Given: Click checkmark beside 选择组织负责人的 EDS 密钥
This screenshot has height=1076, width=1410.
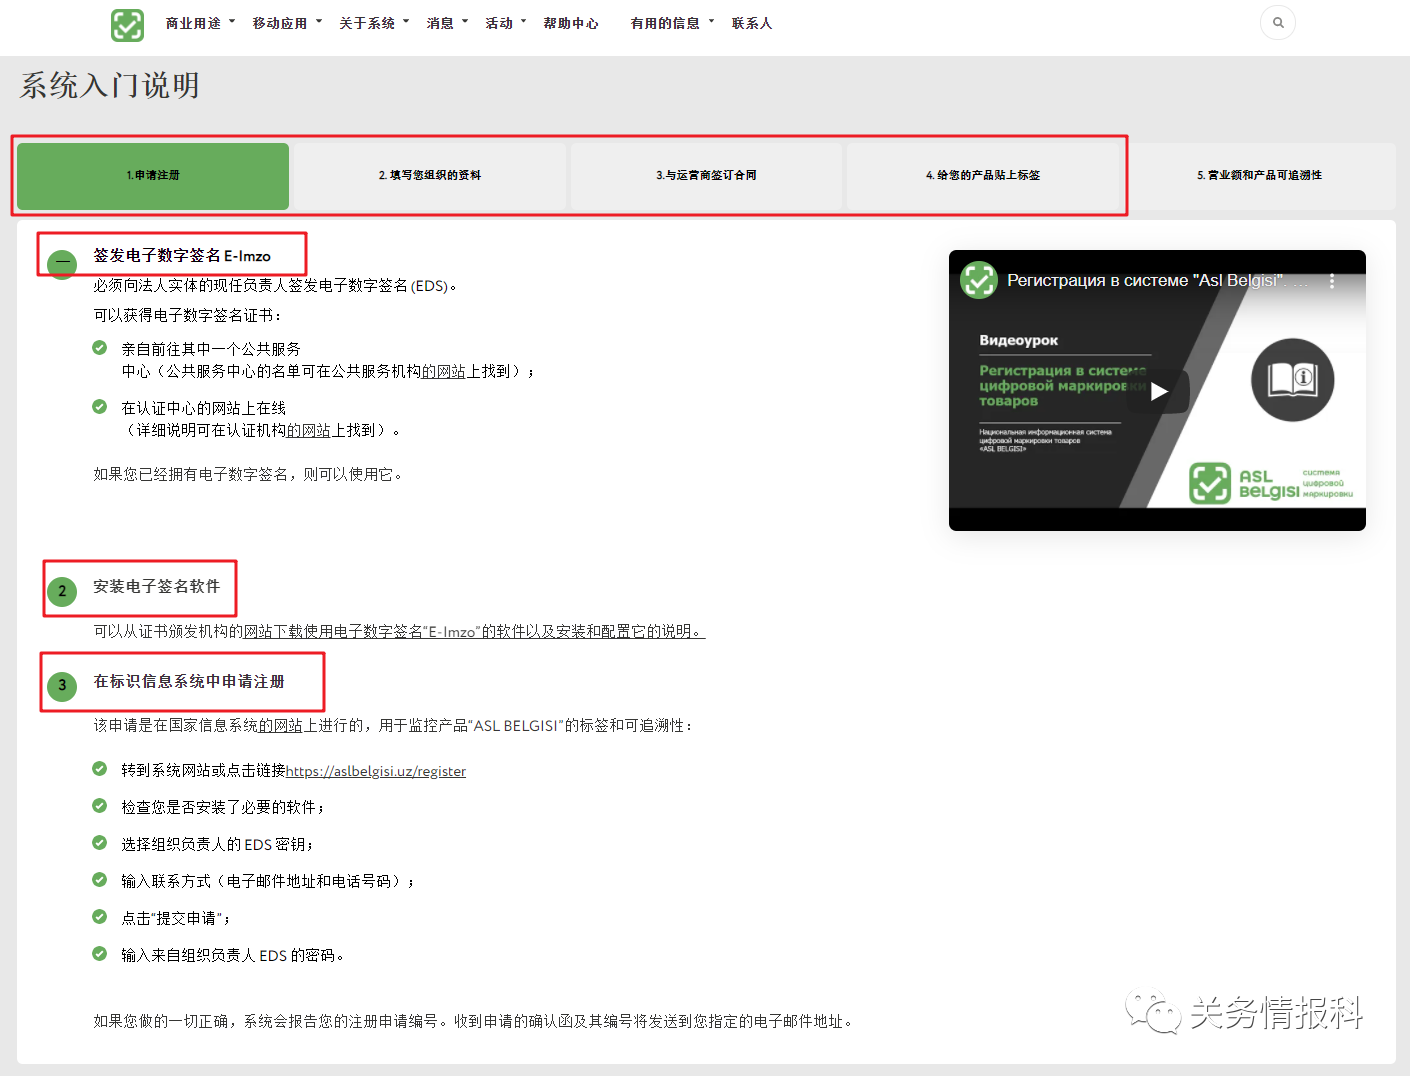Looking at the screenshot, I should pos(99,843).
